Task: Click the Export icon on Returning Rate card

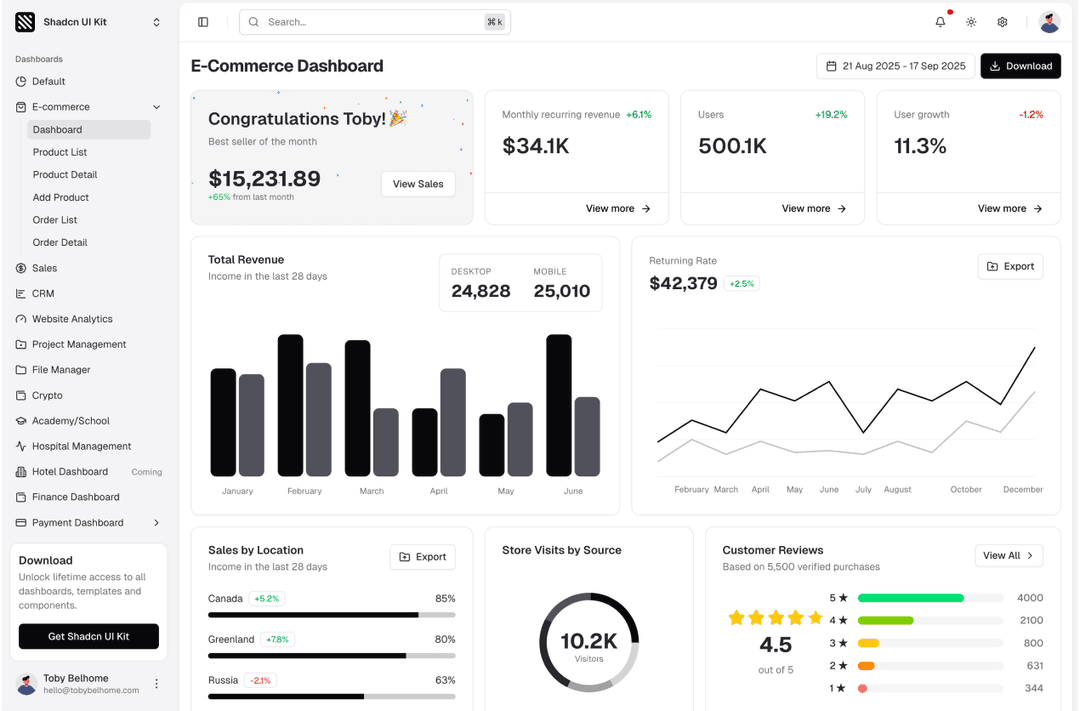Action: coord(994,266)
